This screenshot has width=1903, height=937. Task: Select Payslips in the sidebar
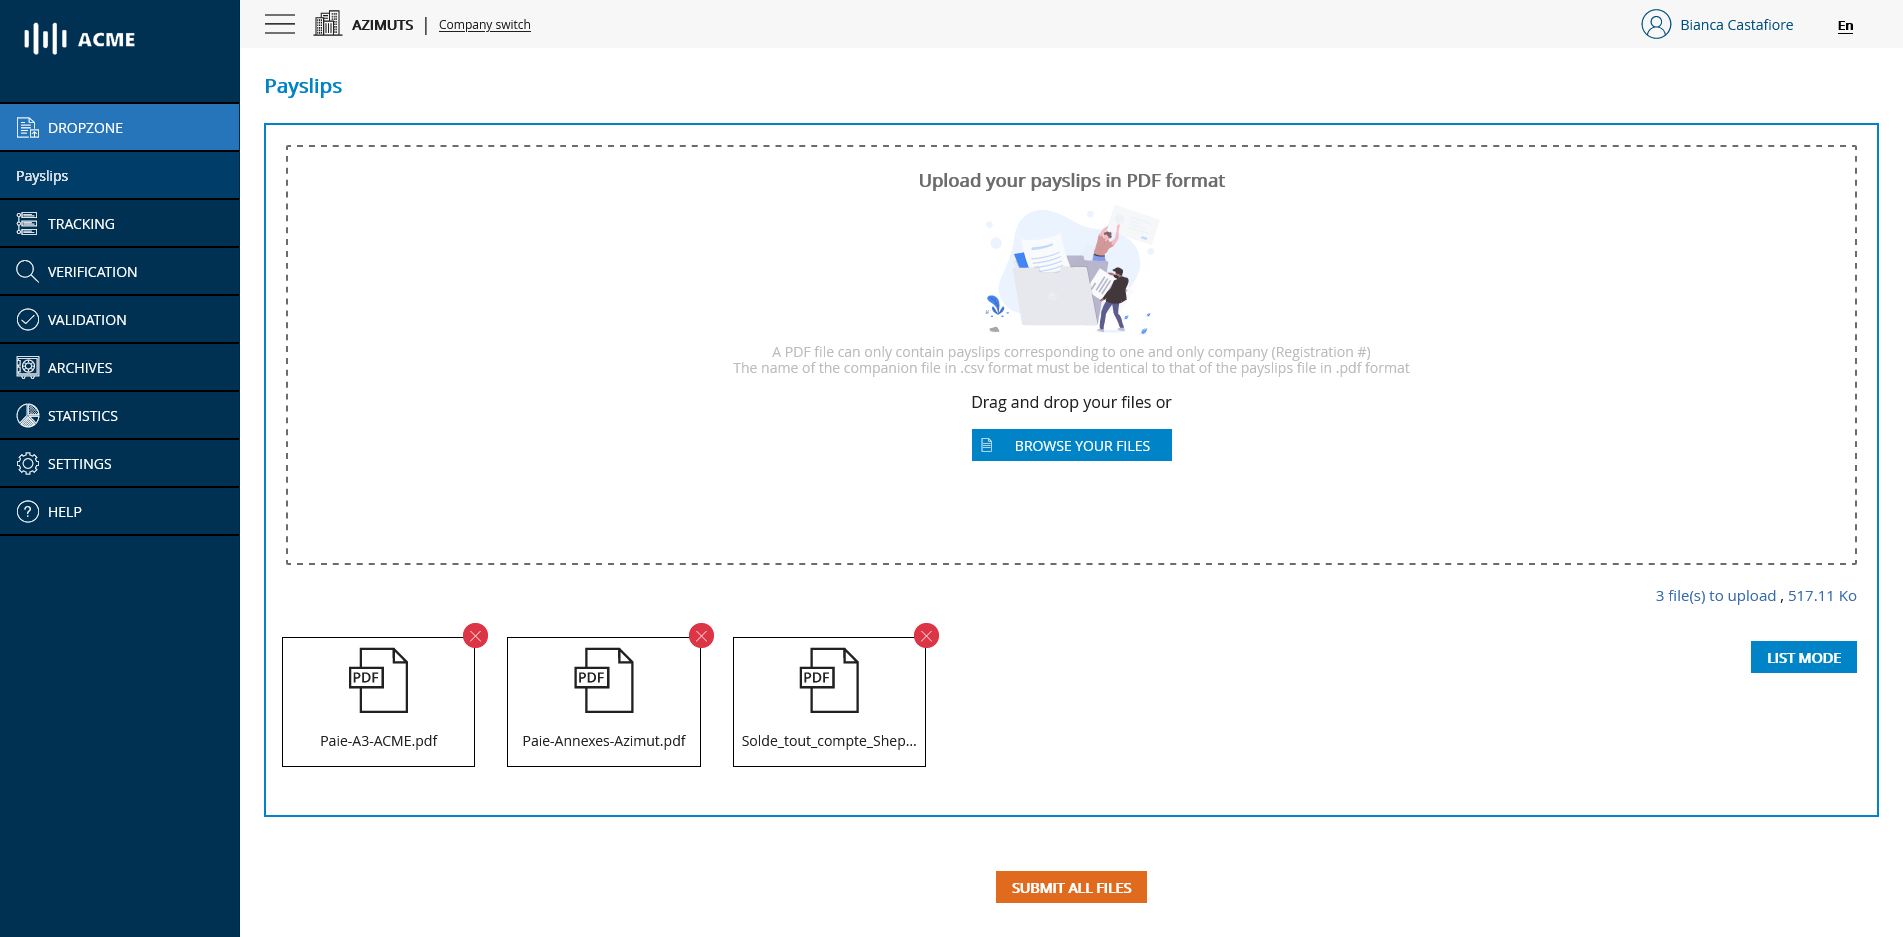(x=42, y=175)
